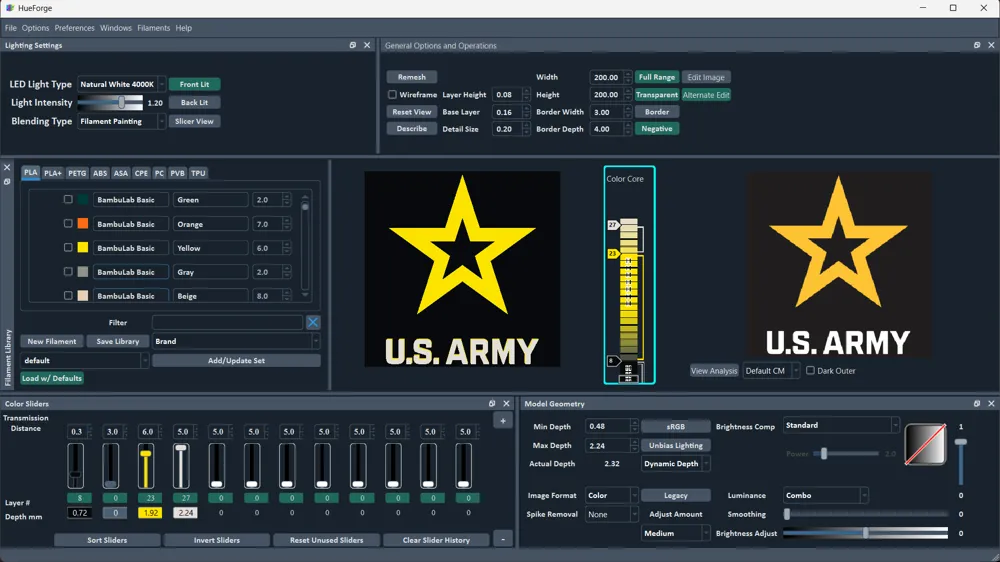Enable the Dark Outer checkbox

810,370
